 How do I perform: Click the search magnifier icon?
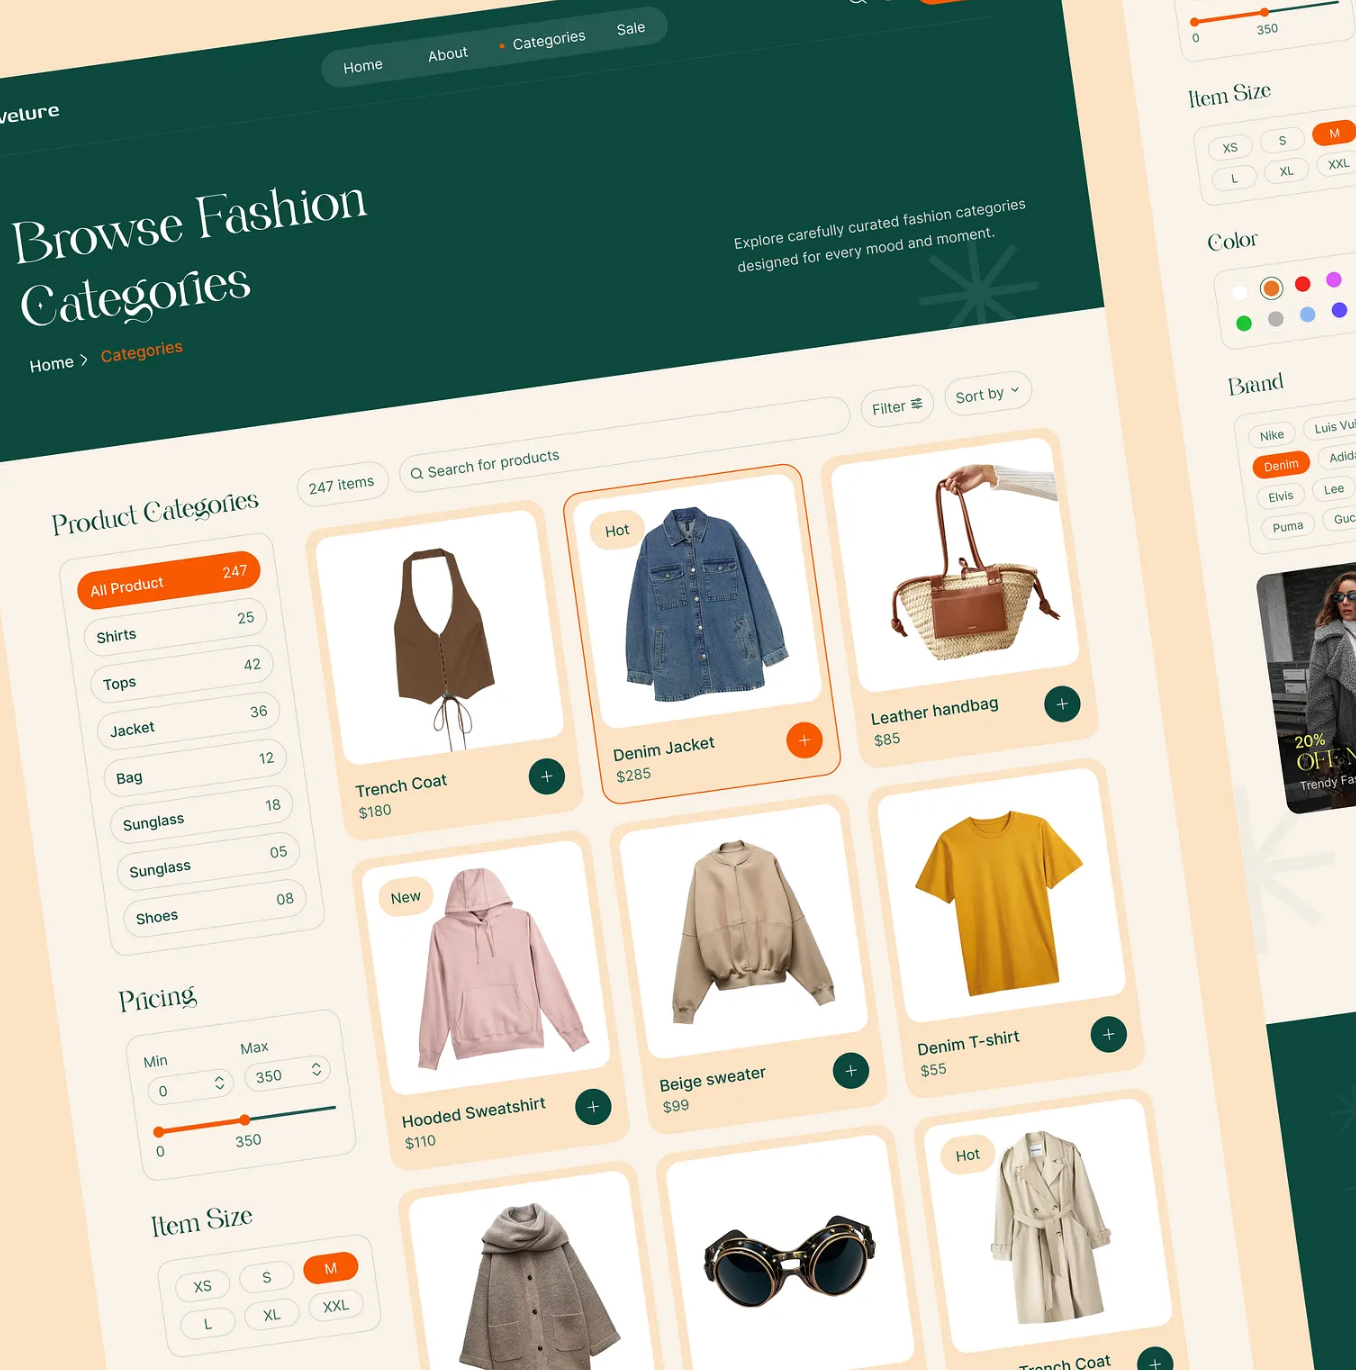tap(417, 474)
